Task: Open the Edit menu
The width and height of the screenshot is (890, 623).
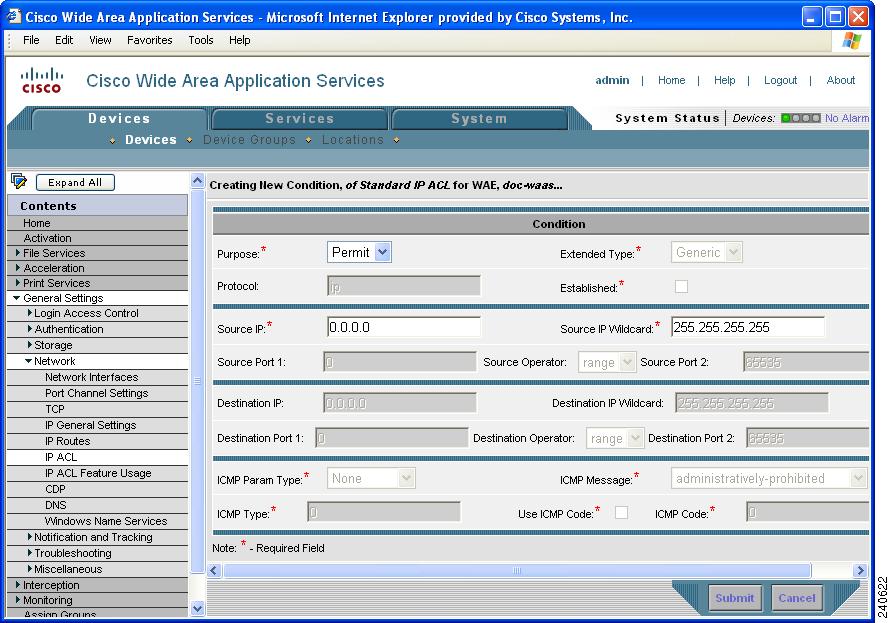Action: 64,40
